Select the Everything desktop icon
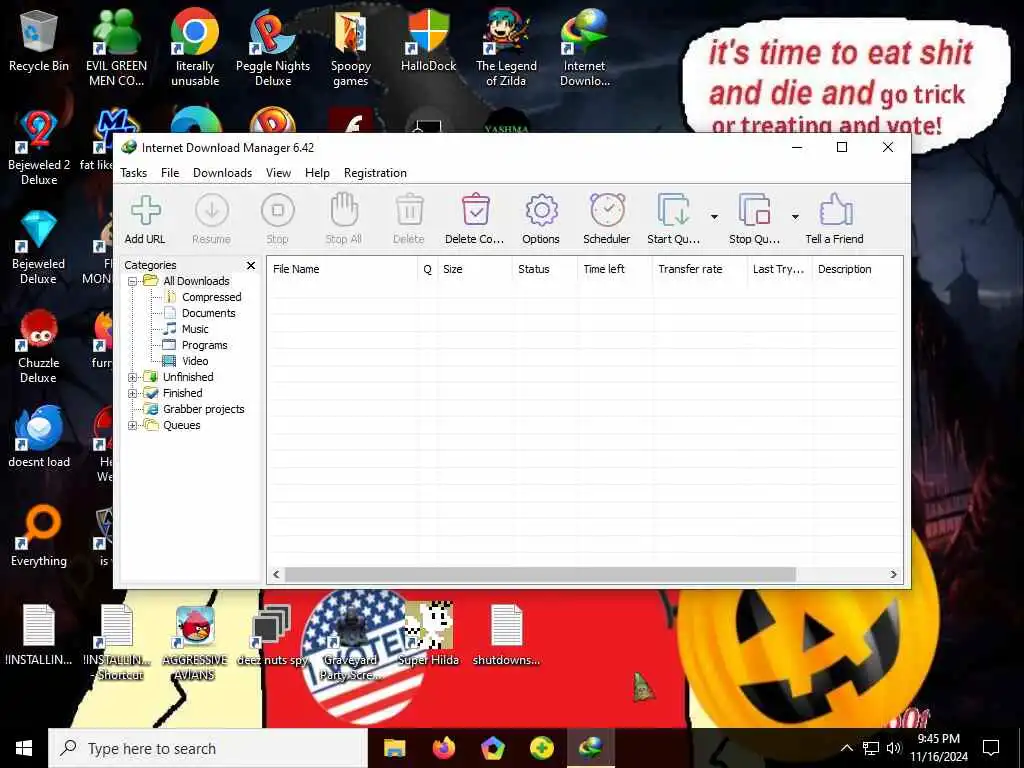The width and height of the screenshot is (1024, 768). pos(39,536)
